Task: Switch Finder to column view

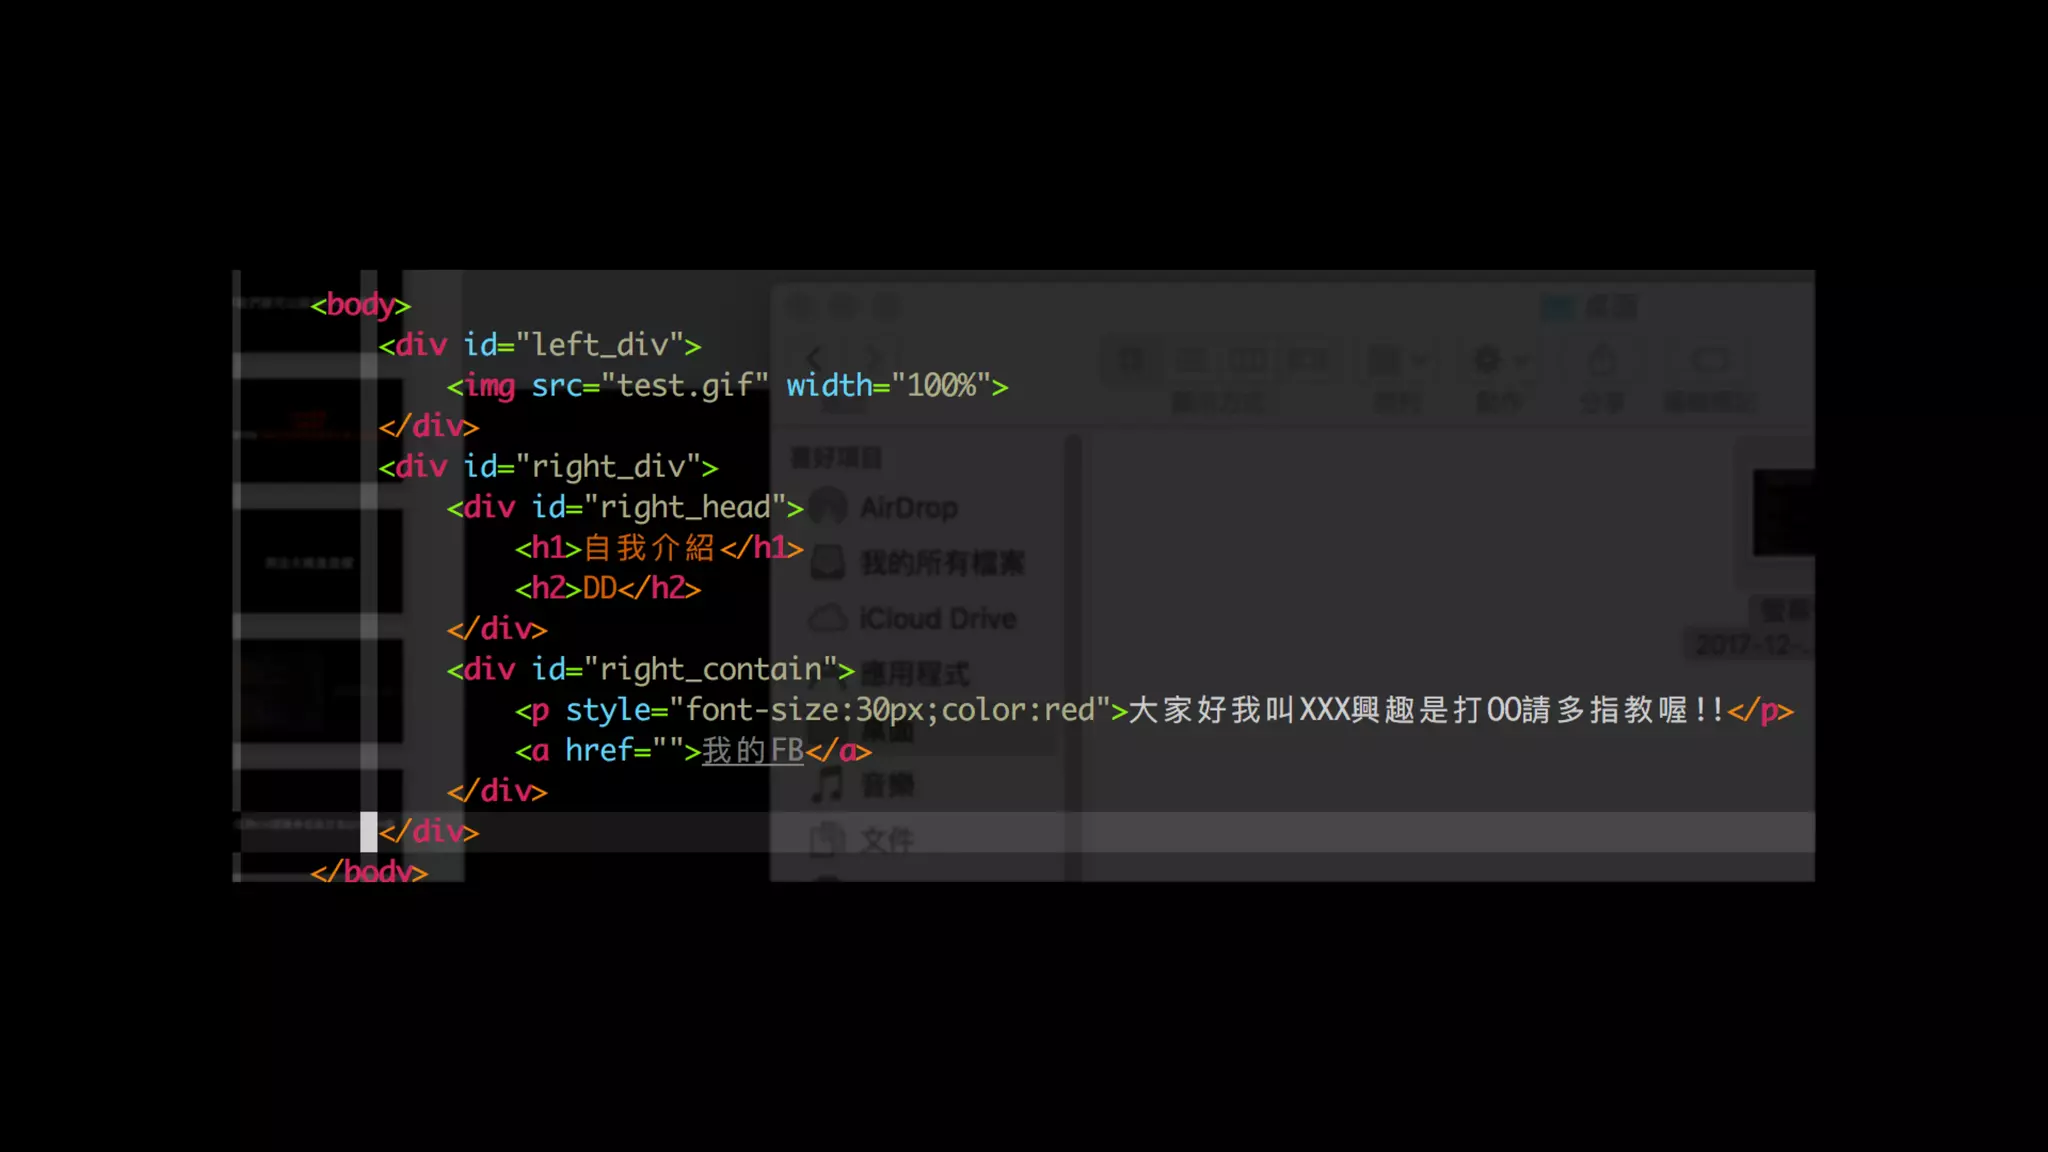Action: [x=1247, y=360]
